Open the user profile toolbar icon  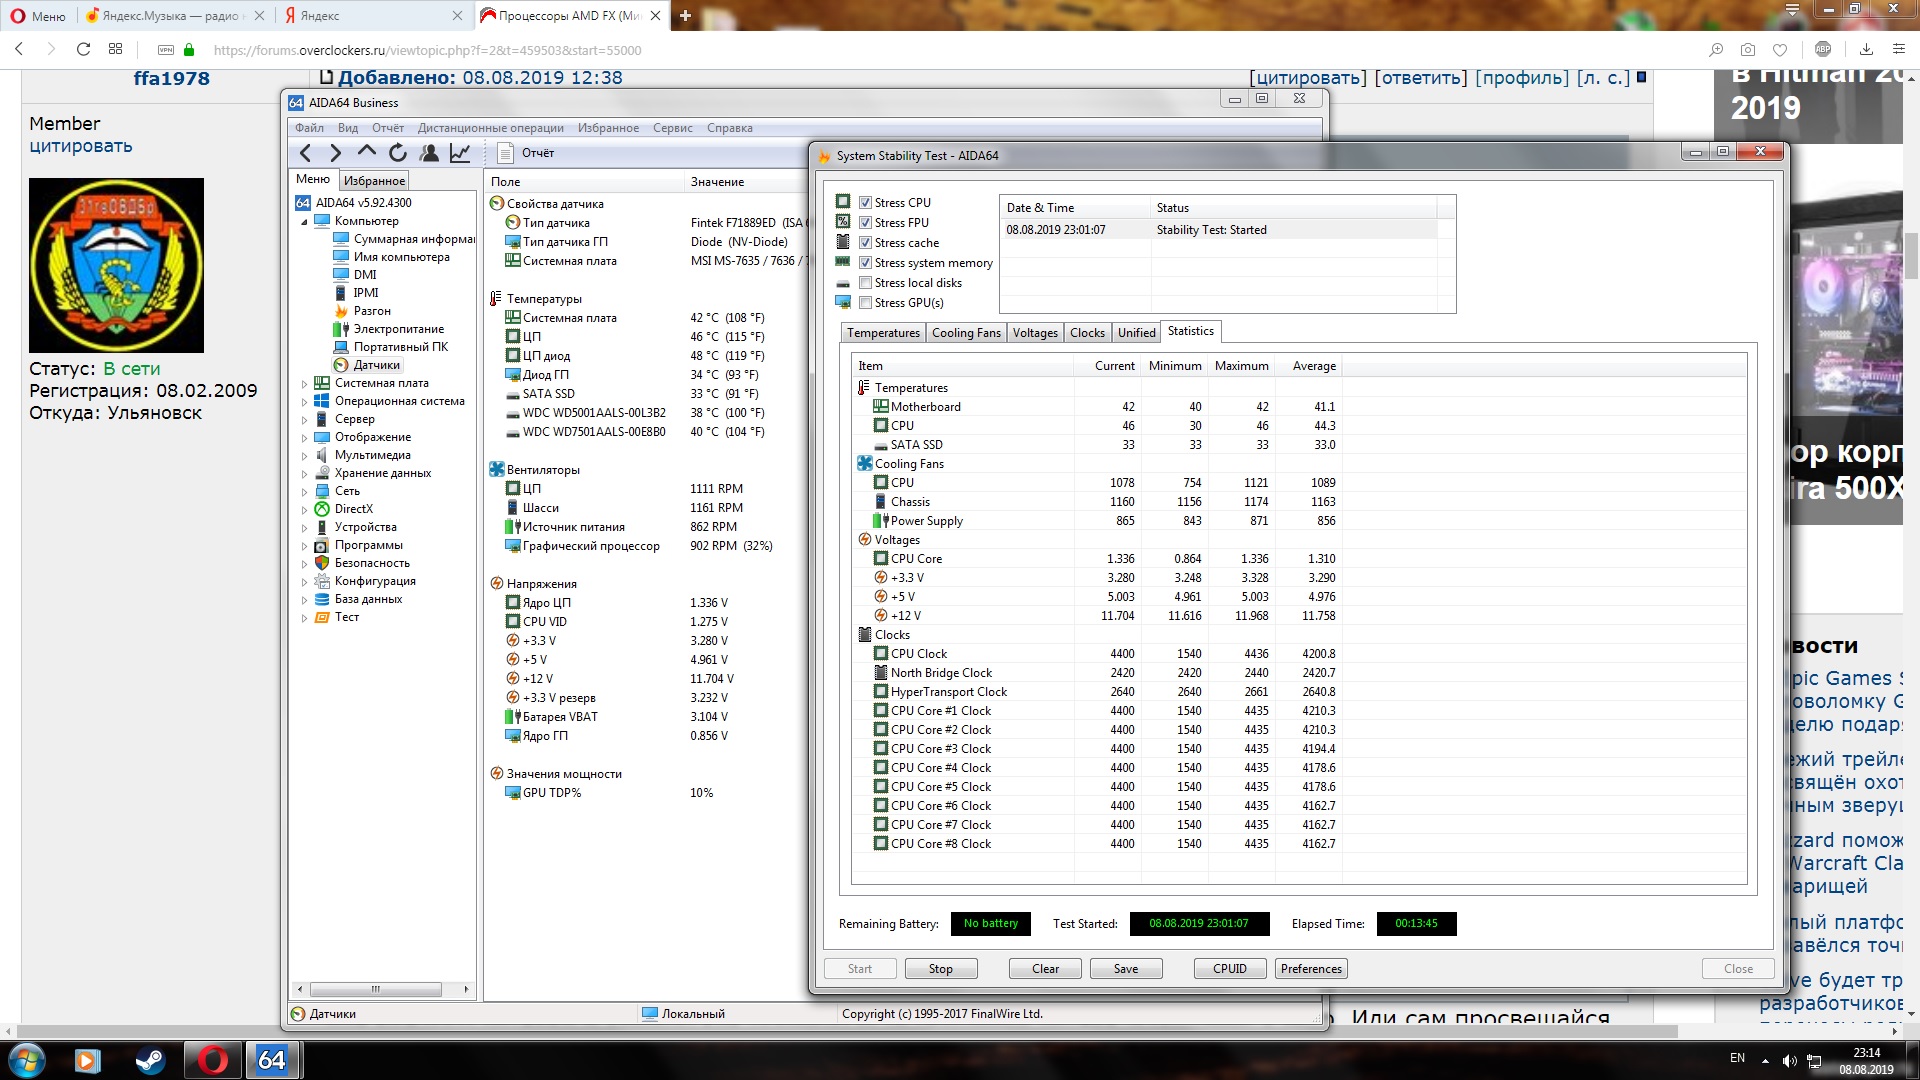[429, 153]
